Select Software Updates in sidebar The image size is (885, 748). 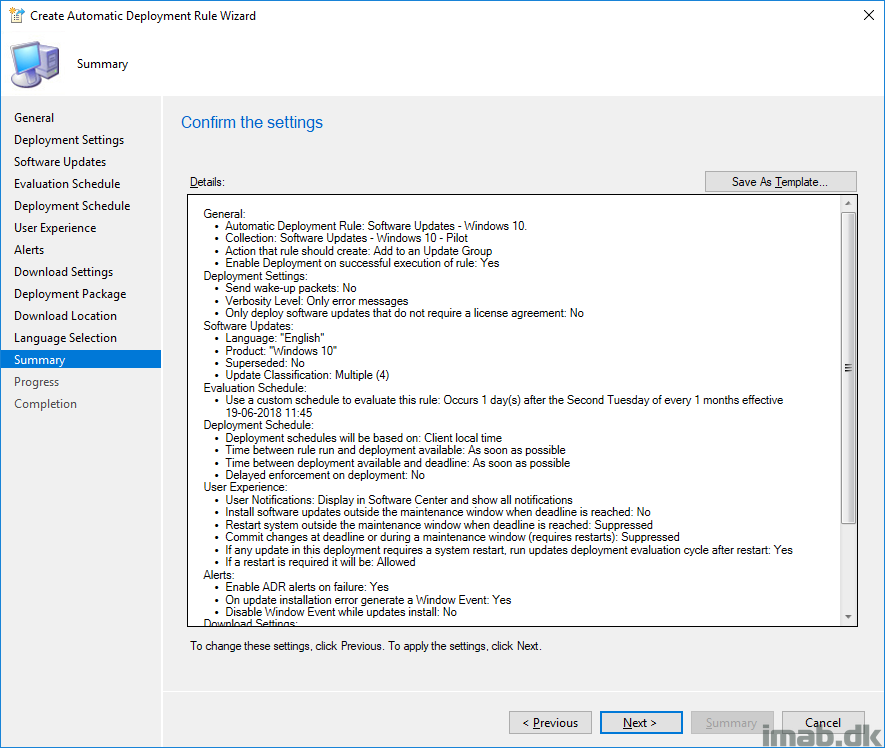60,162
